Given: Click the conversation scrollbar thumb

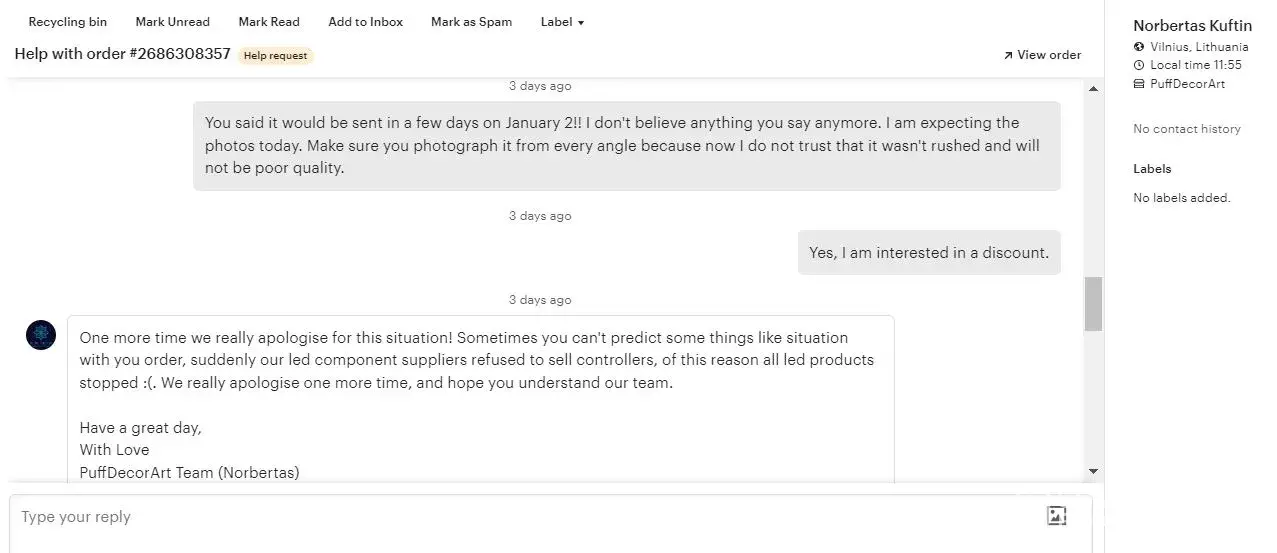Looking at the screenshot, I should coord(1093,303).
